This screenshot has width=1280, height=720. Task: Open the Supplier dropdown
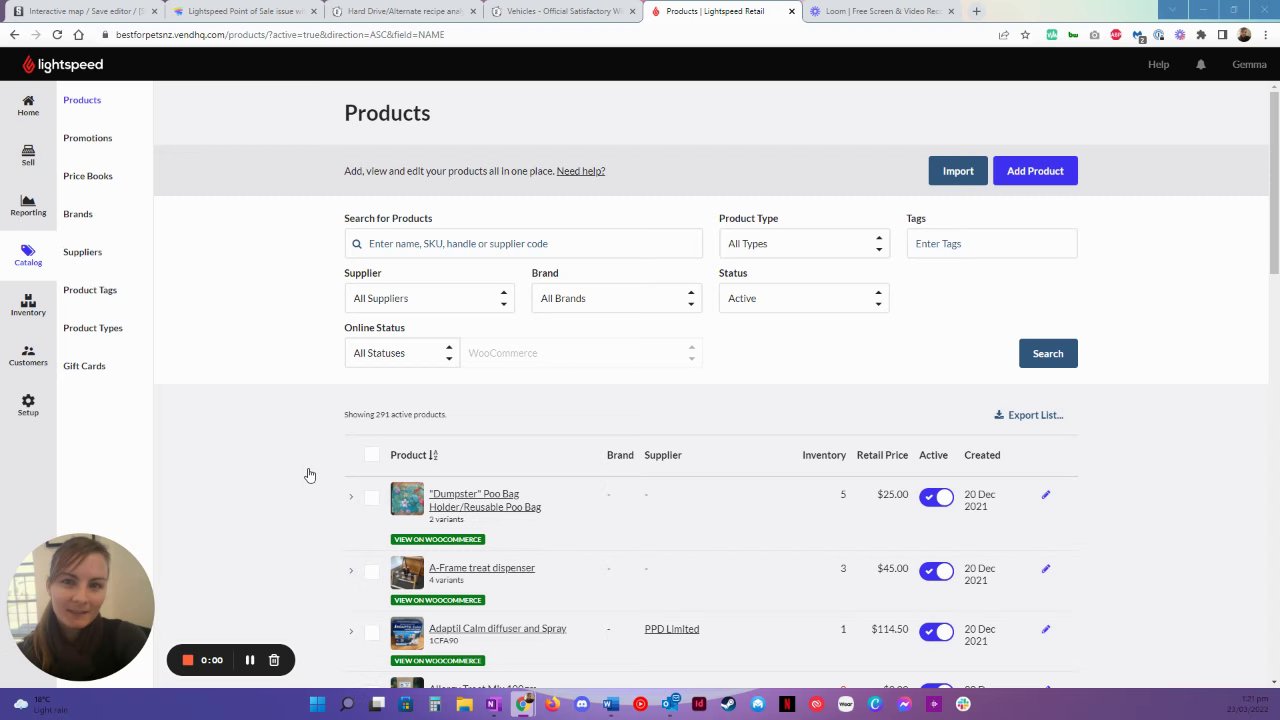429,298
